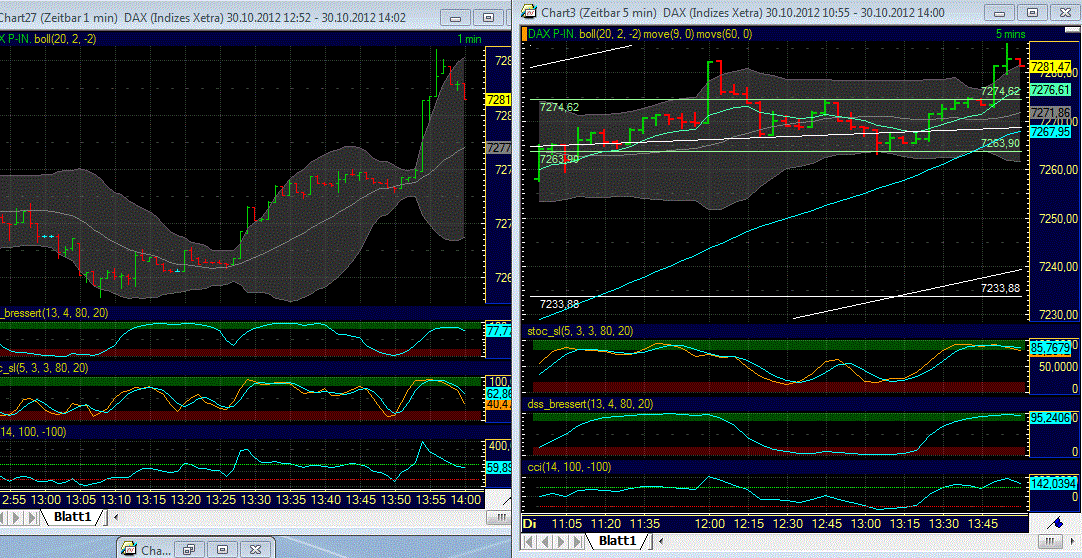
Task: Click the minimized Cha... window icon
Action: click(129, 550)
